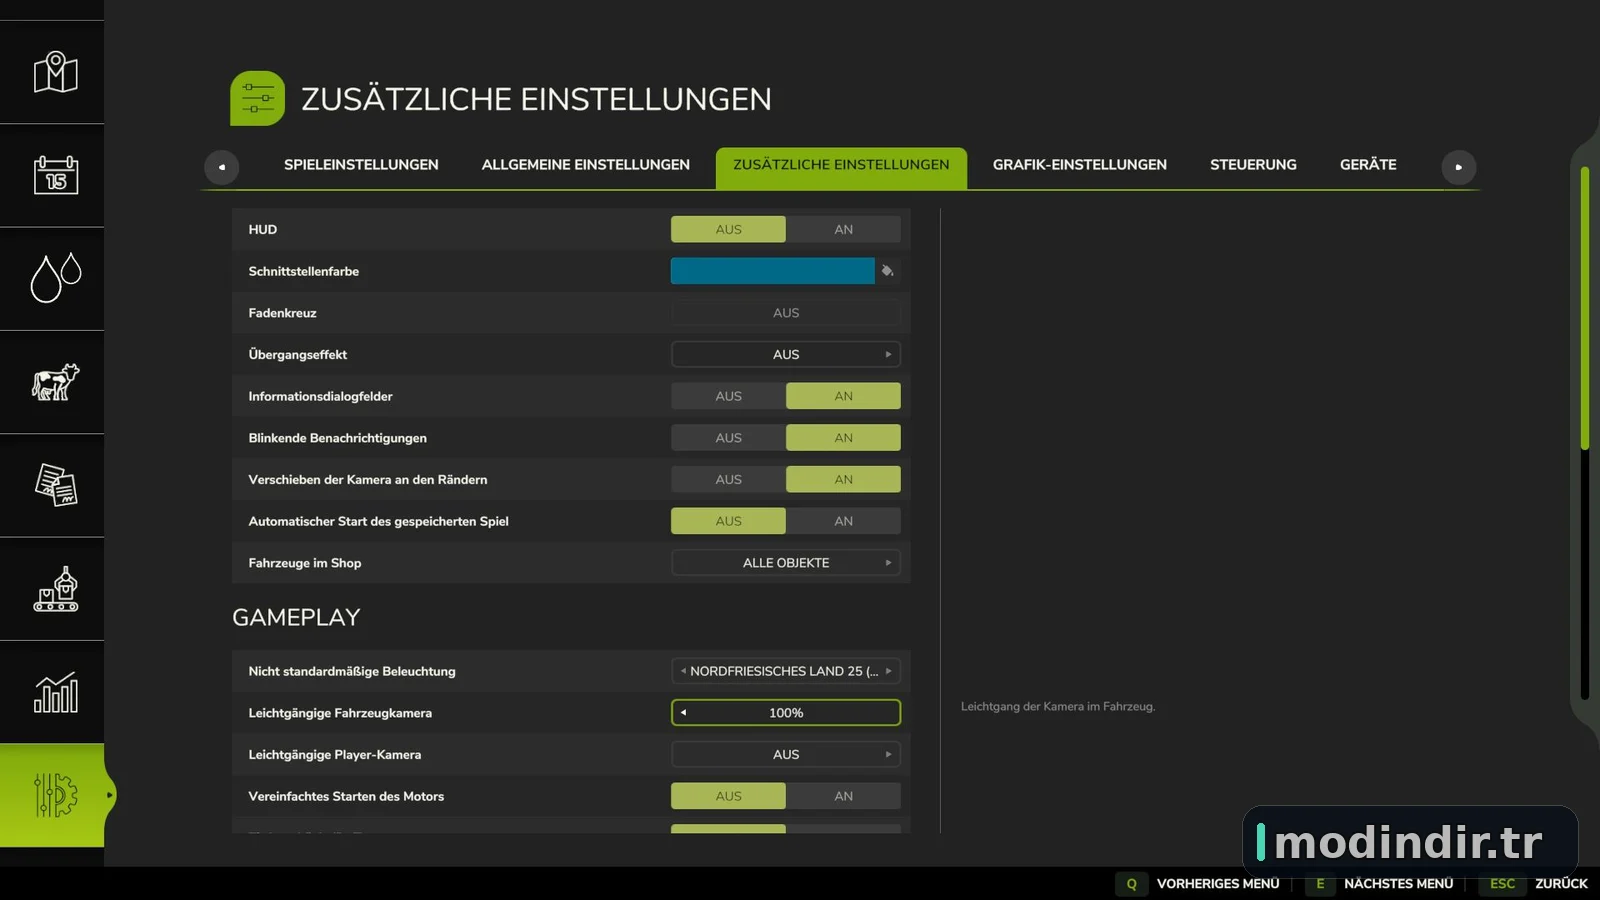Click Leichtgang der Kamera im Fahrzeug description

(x=1058, y=706)
